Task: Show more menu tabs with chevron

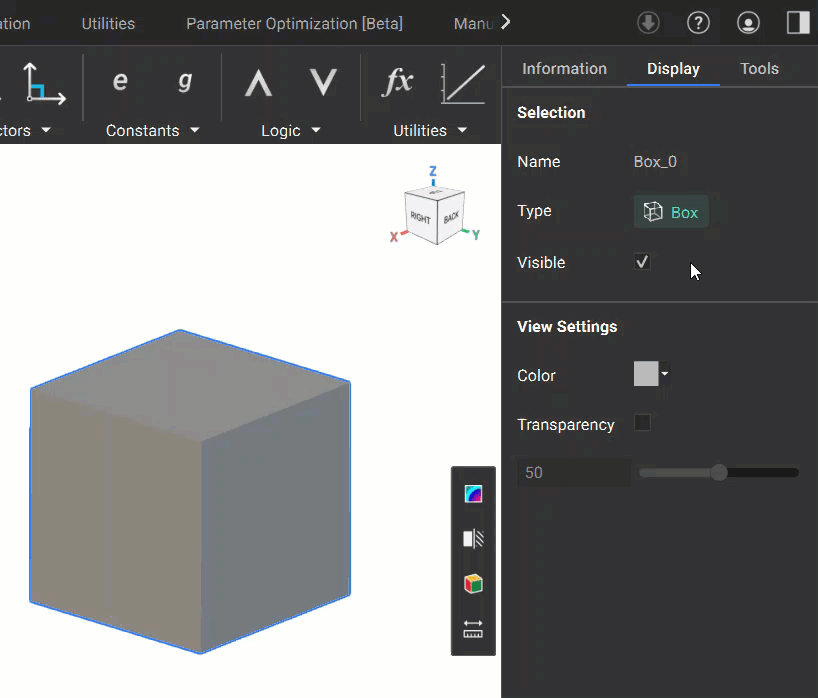Action: pos(506,22)
